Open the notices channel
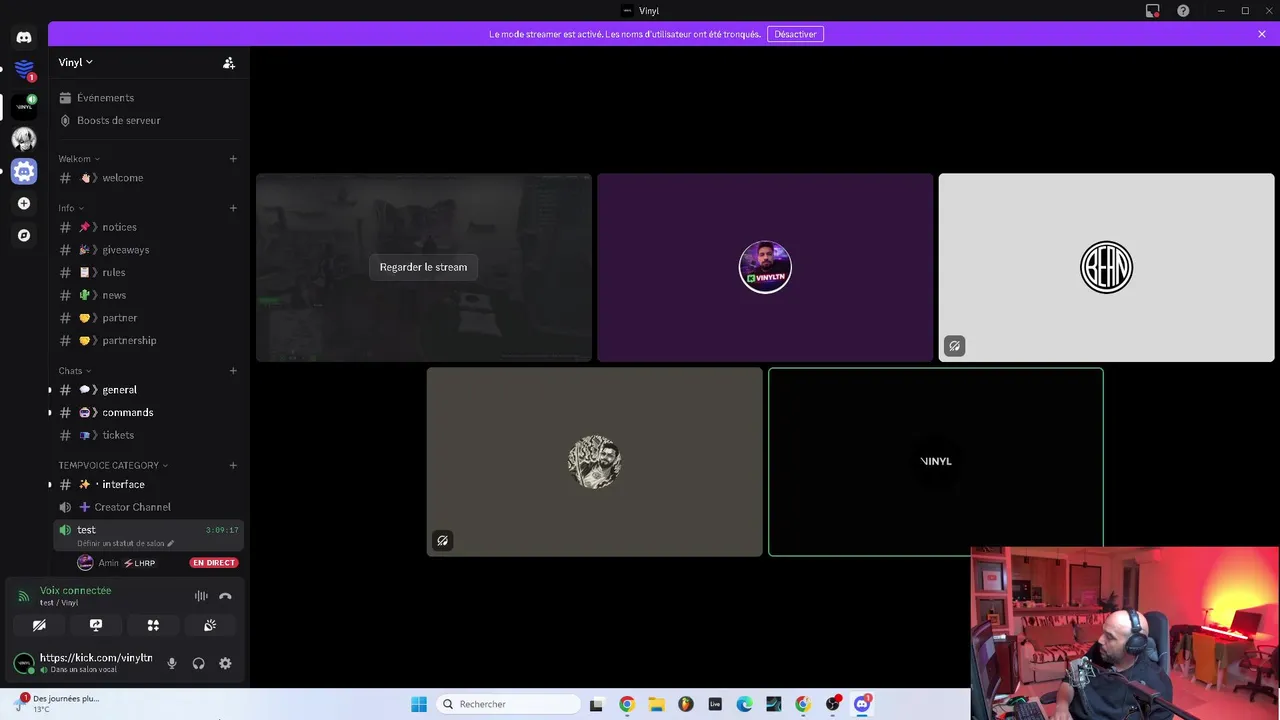The height and width of the screenshot is (720, 1280). pyautogui.click(x=148, y=227)
